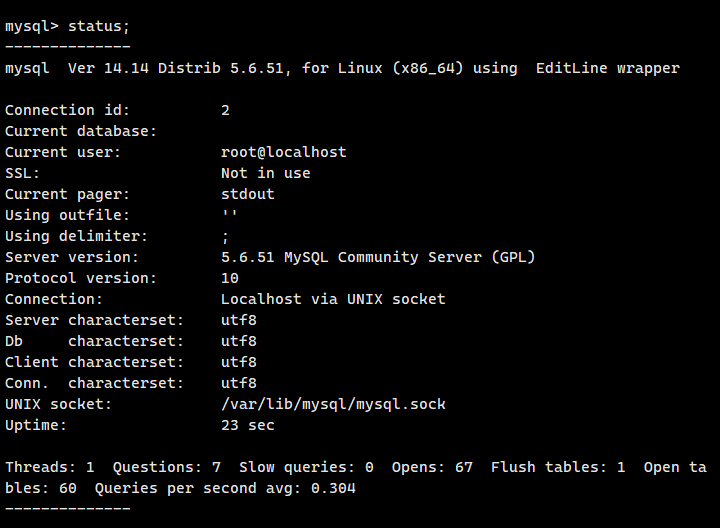Image resolution: width=720 pixels, height=528 pixels.
Task: Click the "EditLine wrapper" text
Action: 607,68
